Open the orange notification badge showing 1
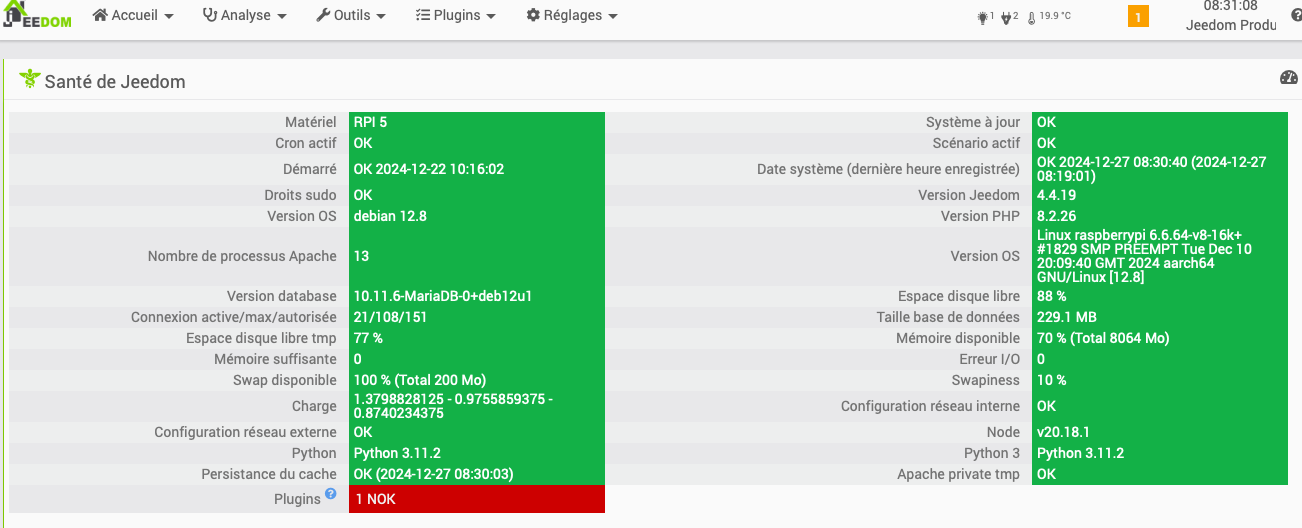 1138,16
